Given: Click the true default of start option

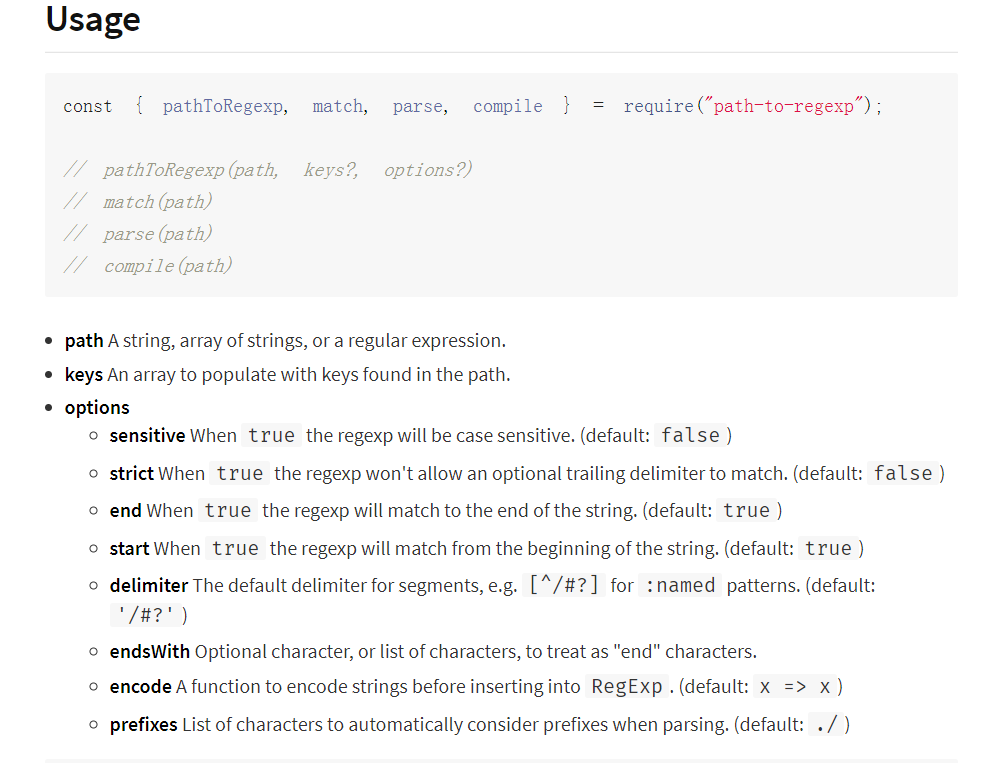Looking at the screenshot, I should tap(828, 549).
